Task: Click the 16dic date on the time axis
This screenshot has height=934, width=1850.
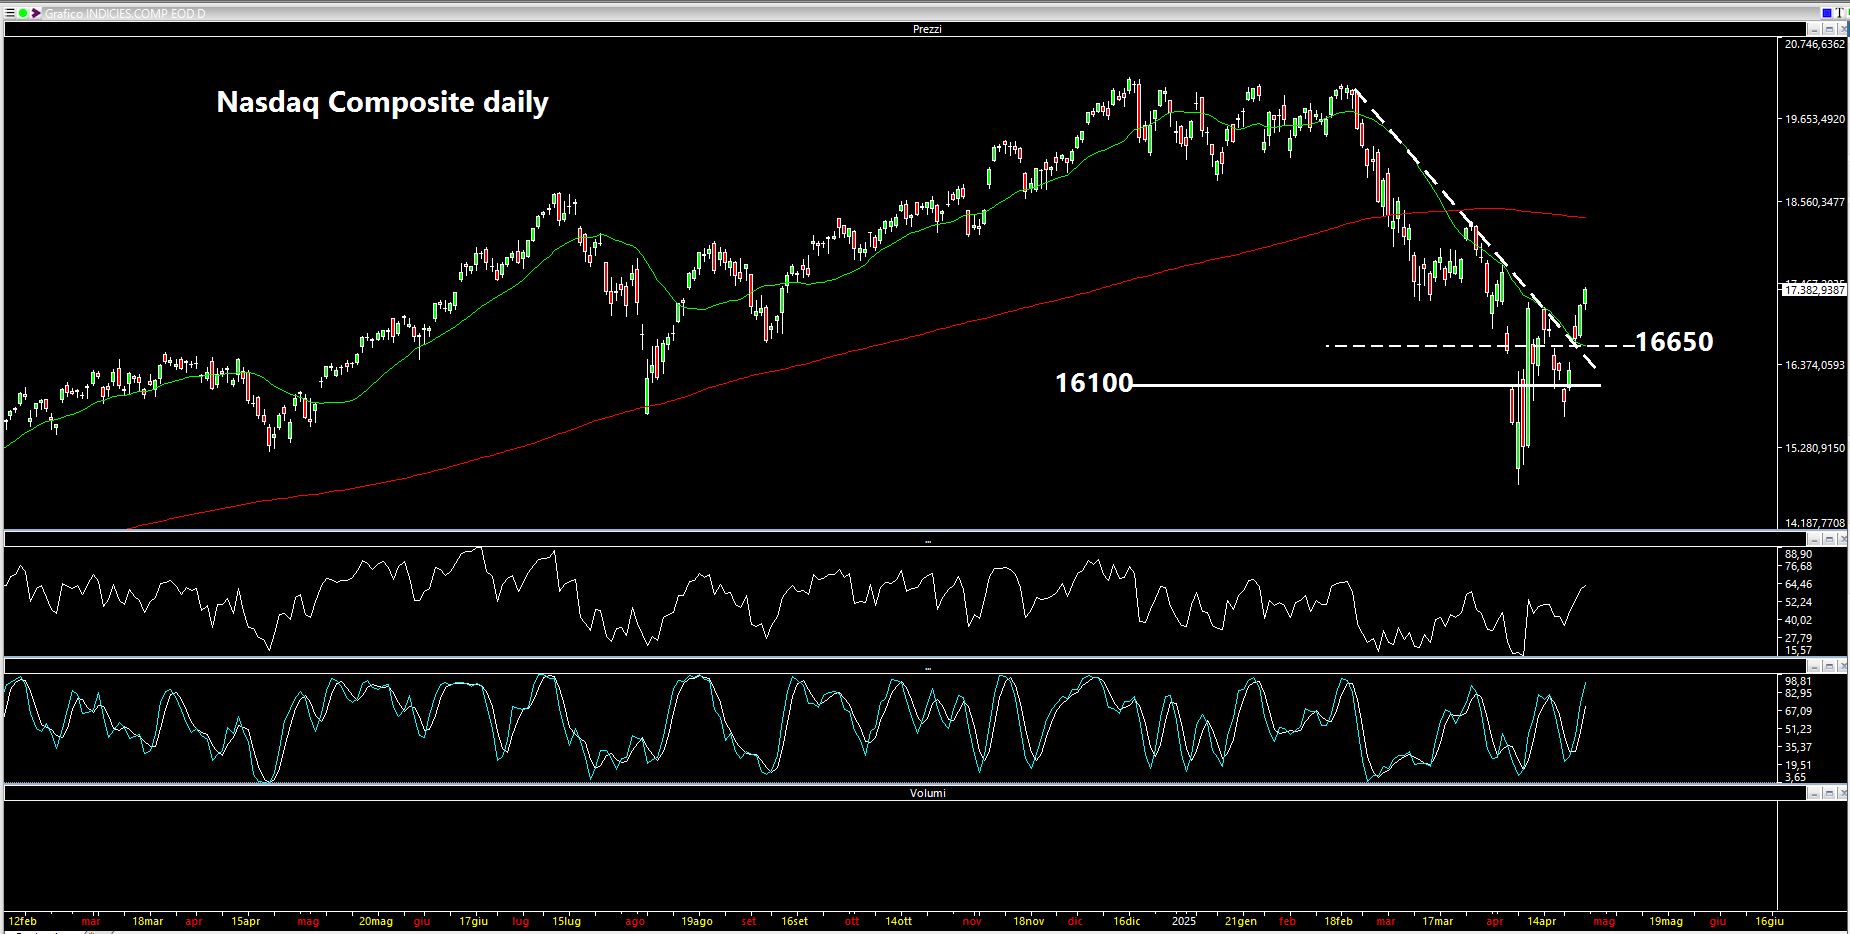Action: point(1126,921)
